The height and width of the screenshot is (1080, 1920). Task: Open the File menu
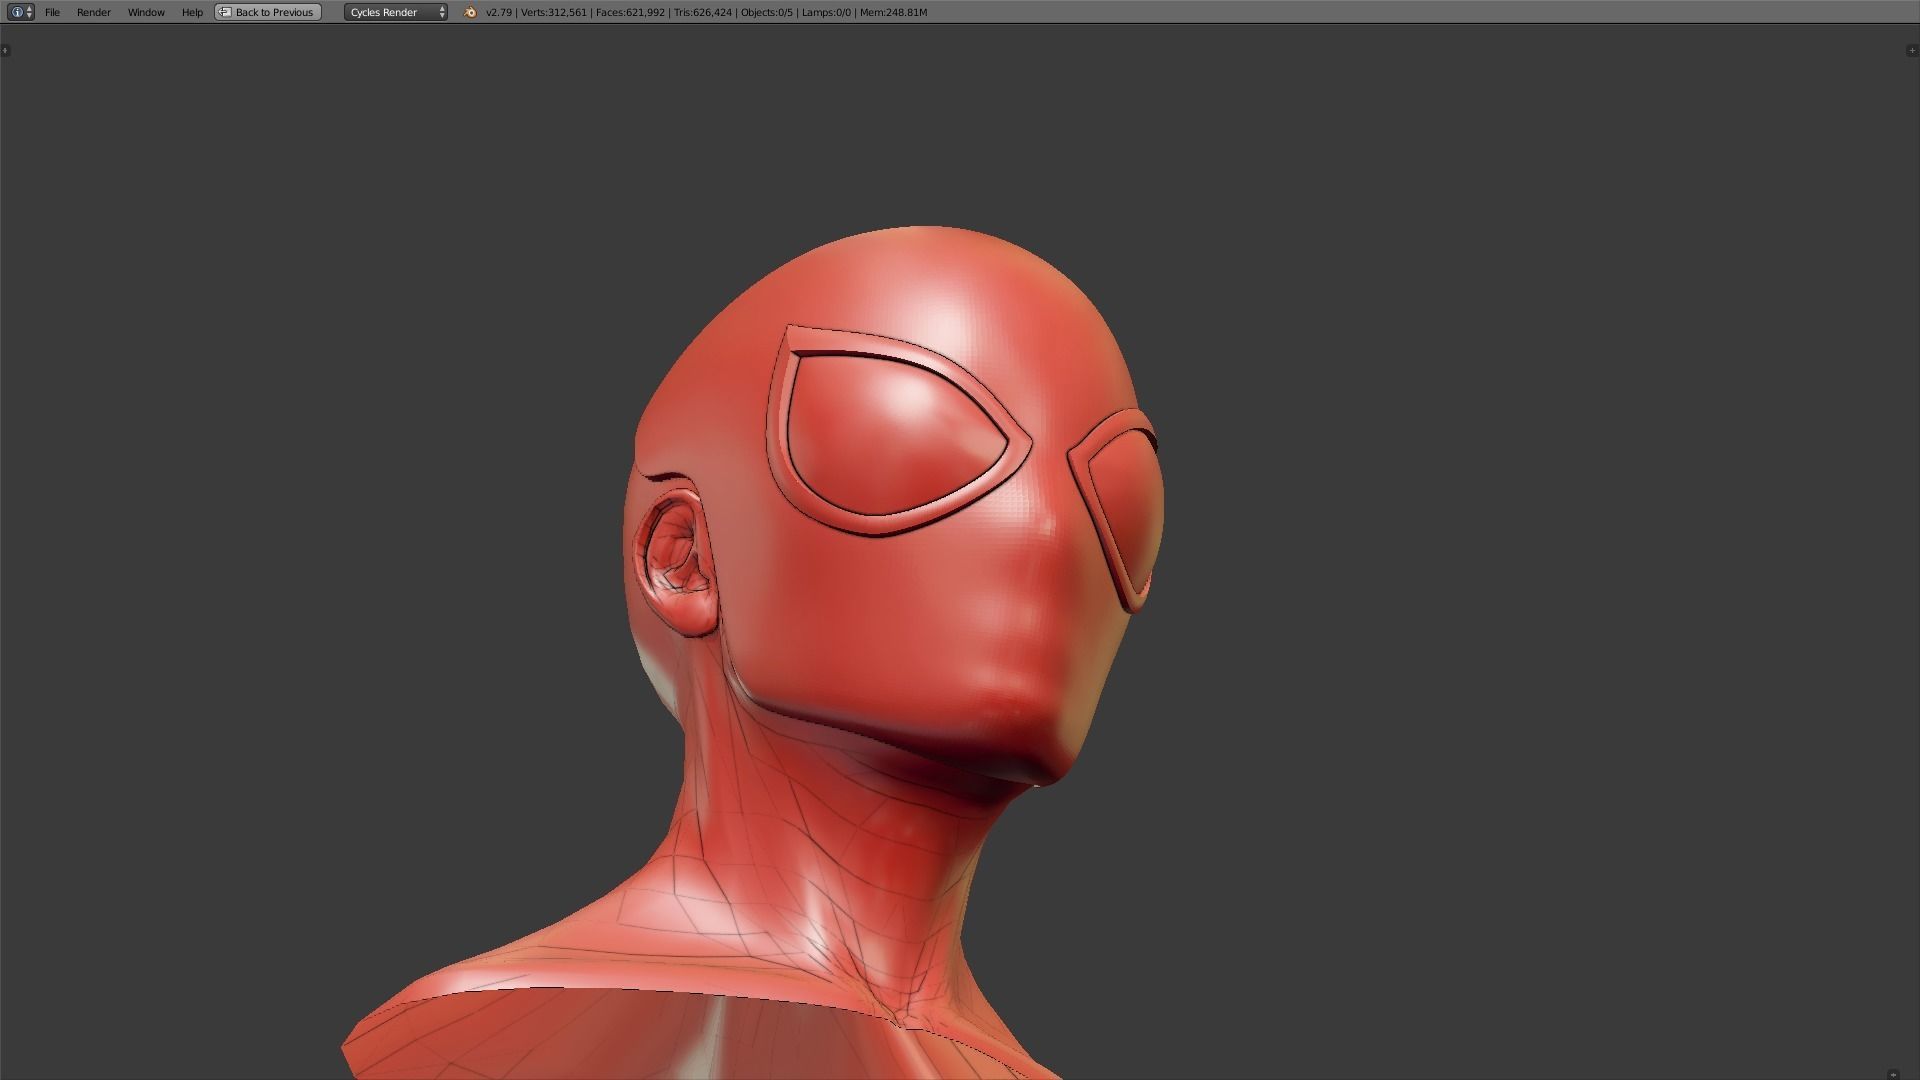click(52, 12)
